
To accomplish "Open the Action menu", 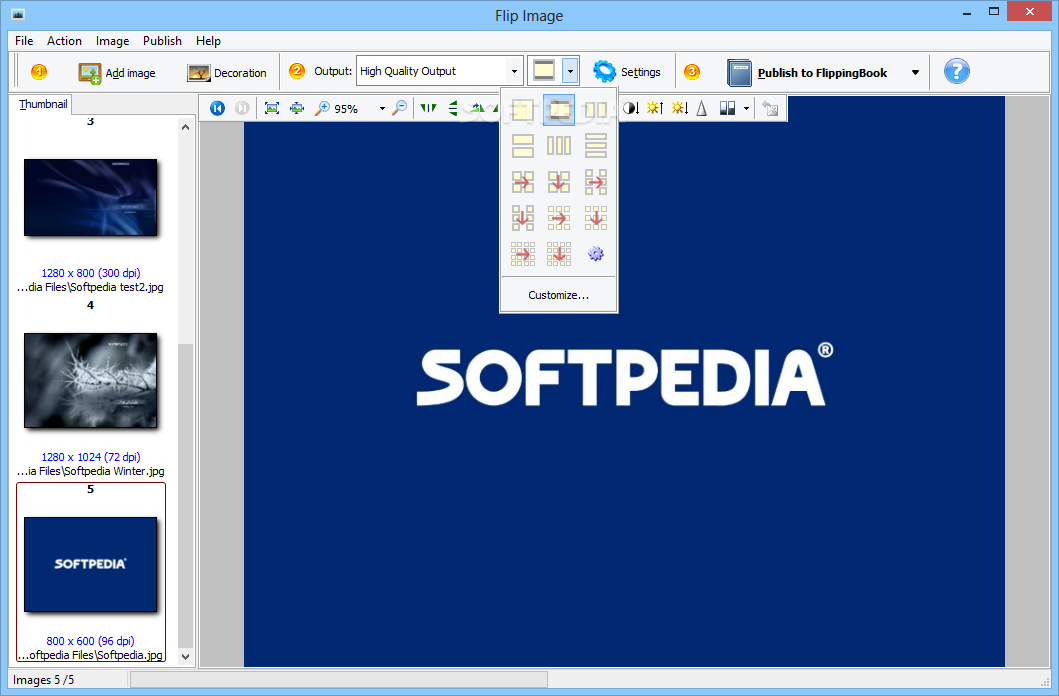I will 64,41.
